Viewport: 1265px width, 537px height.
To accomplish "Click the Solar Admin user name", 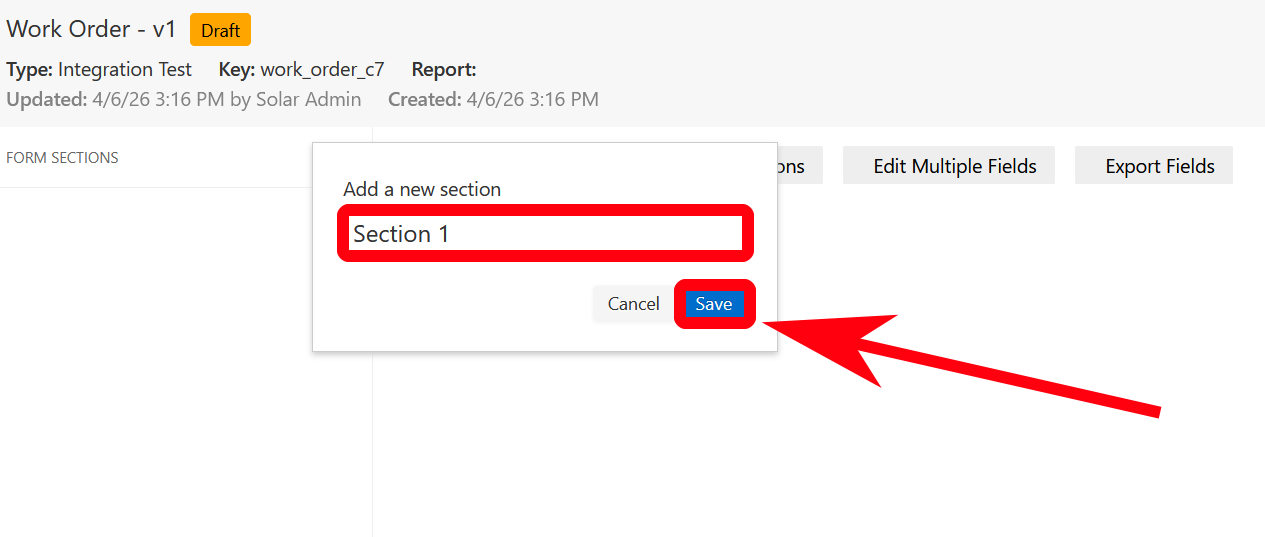I will pyautogui.click(x=308, y=100).
